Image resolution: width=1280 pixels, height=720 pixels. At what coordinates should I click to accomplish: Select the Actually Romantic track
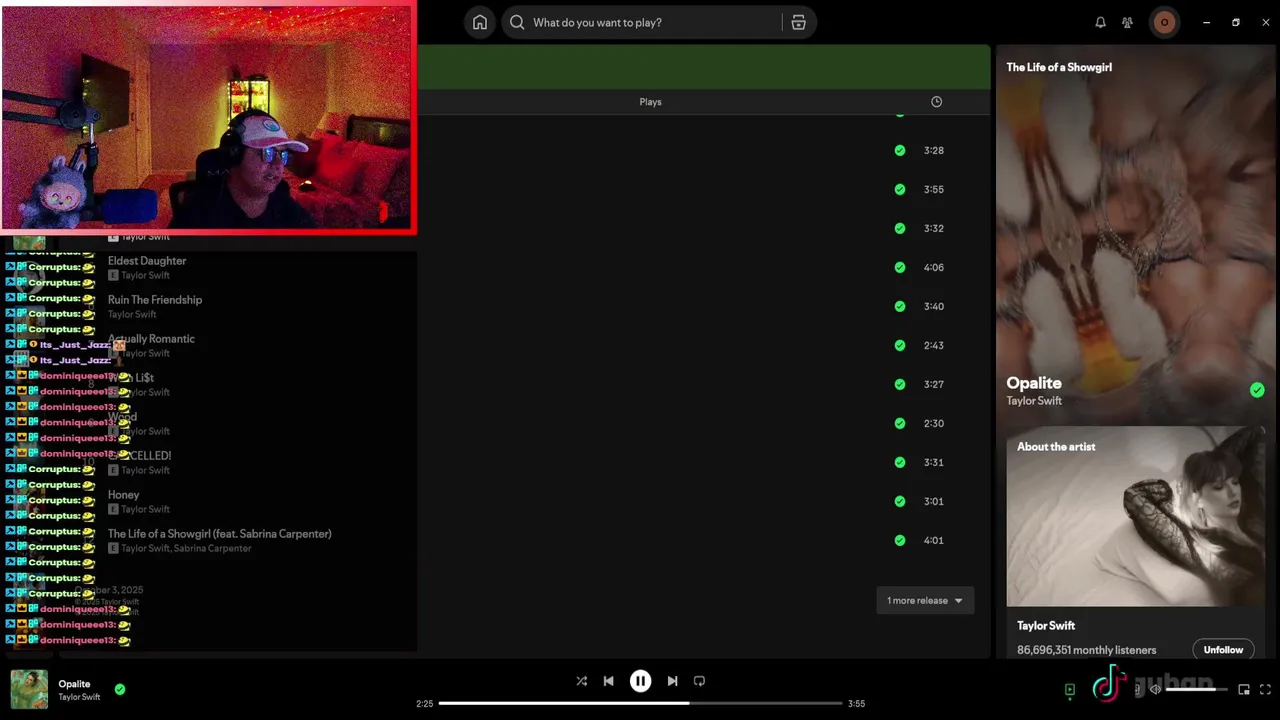(x=151, y=339)
